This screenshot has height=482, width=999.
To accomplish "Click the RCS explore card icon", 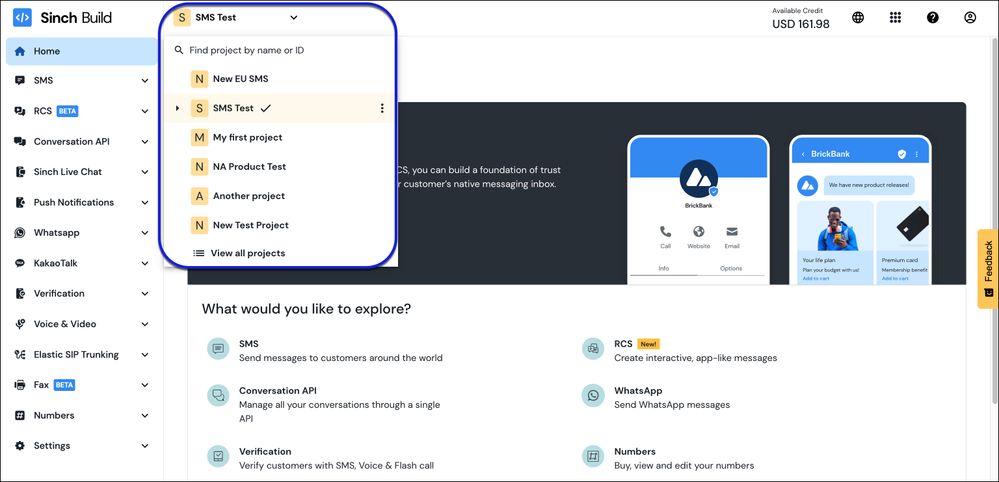I will click(593, 349).
